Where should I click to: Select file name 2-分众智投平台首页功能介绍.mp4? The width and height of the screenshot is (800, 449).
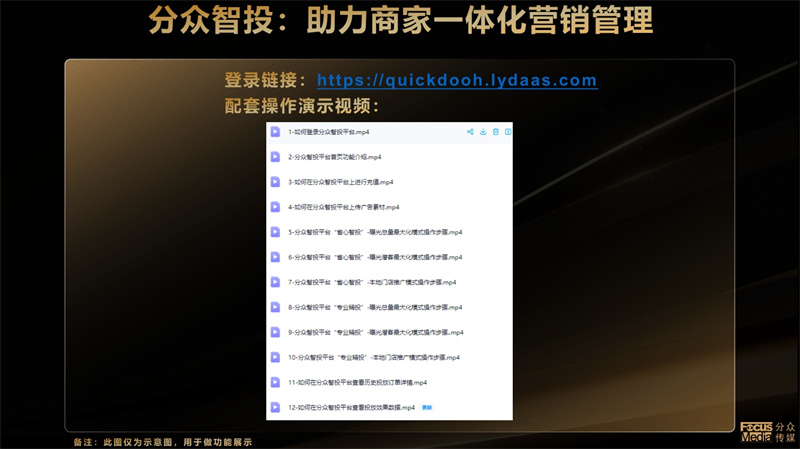tap(335, 157)
